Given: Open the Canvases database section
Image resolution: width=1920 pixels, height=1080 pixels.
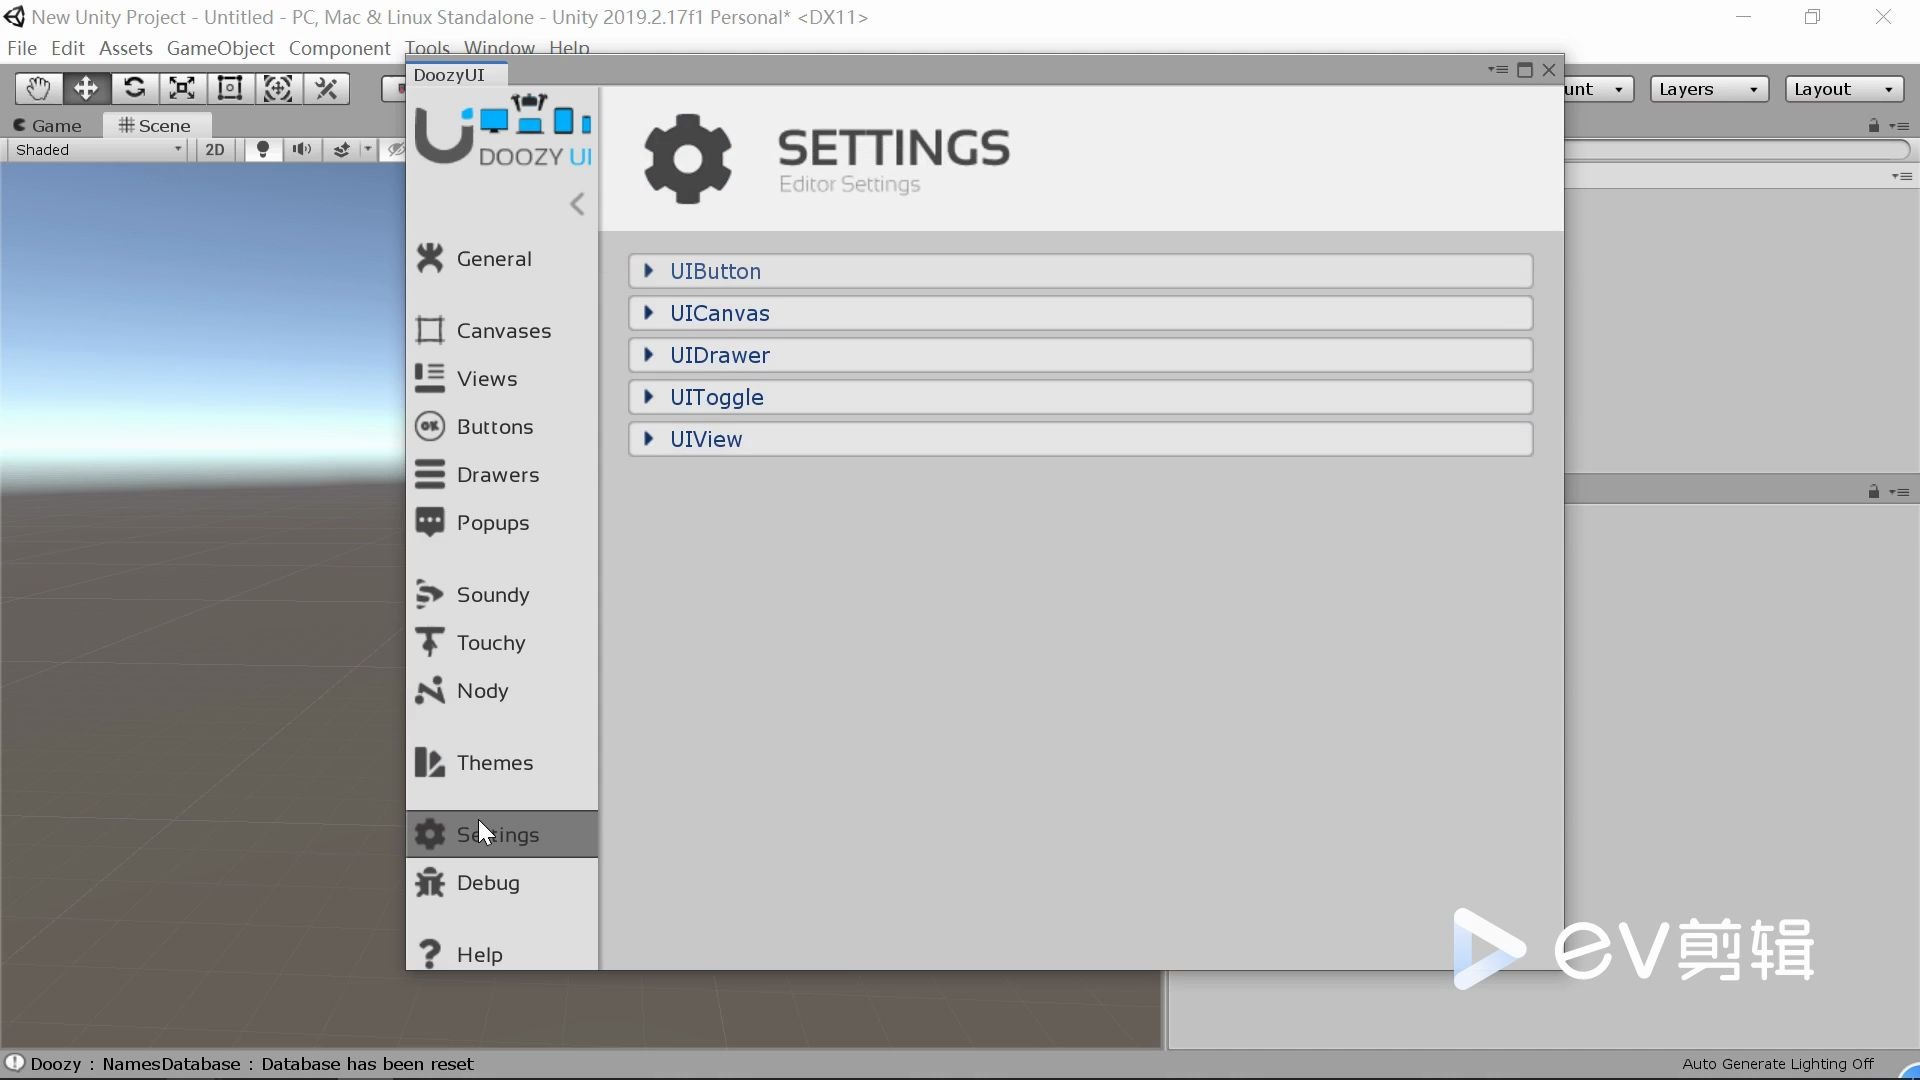Looking at the screenshot, I should pyautogui.click(x=502, y=331).
